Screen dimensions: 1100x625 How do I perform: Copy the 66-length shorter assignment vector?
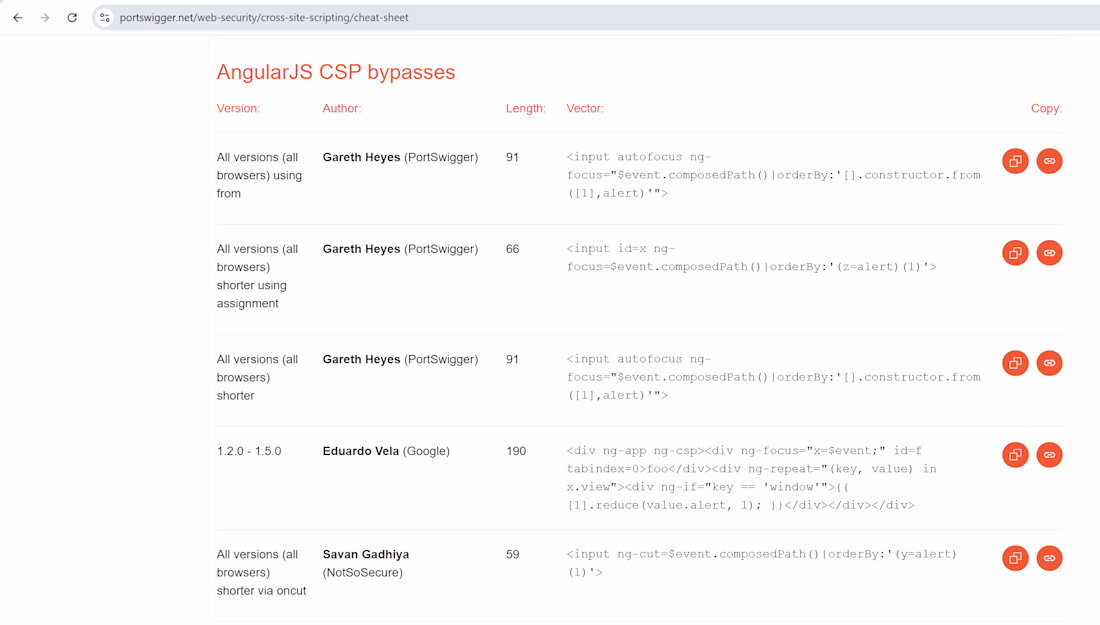coord(1015,253)
